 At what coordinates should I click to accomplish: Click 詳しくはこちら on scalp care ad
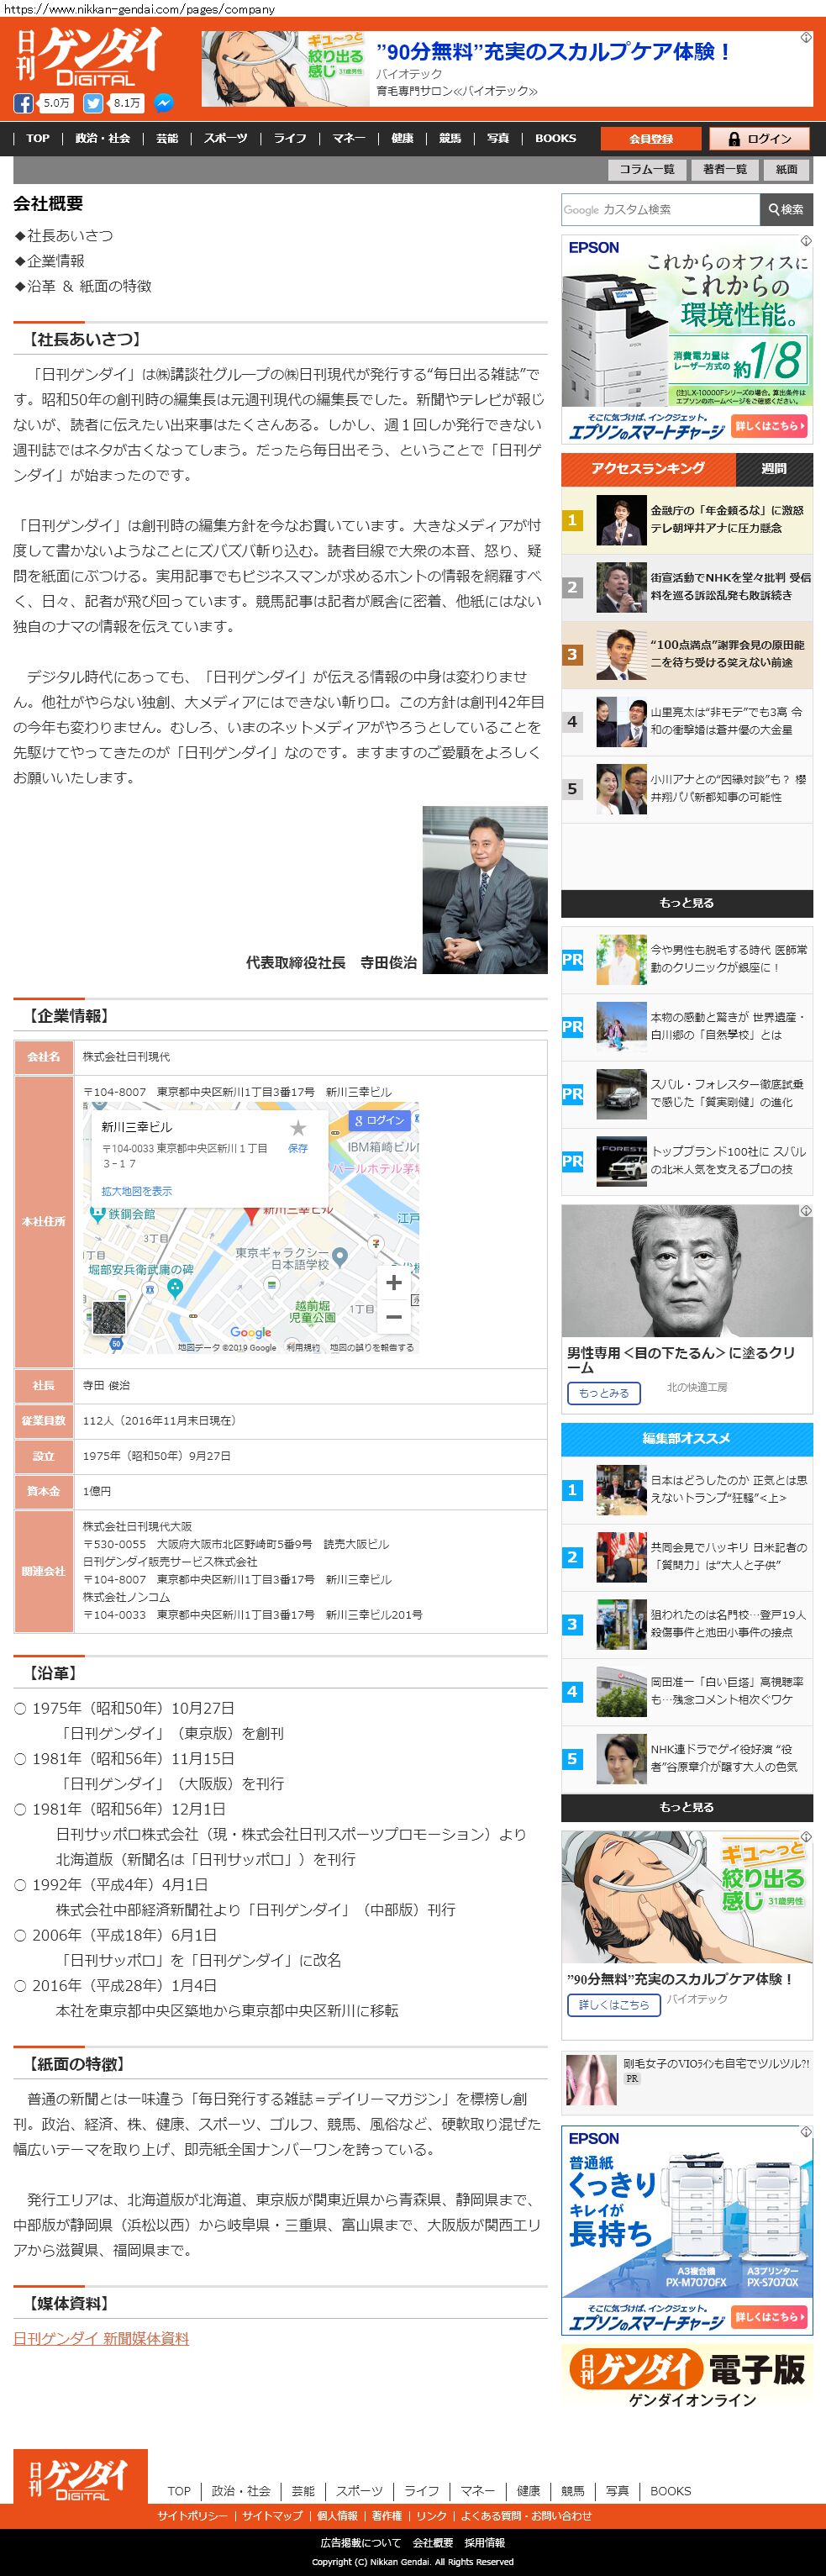pos(614,2004)
